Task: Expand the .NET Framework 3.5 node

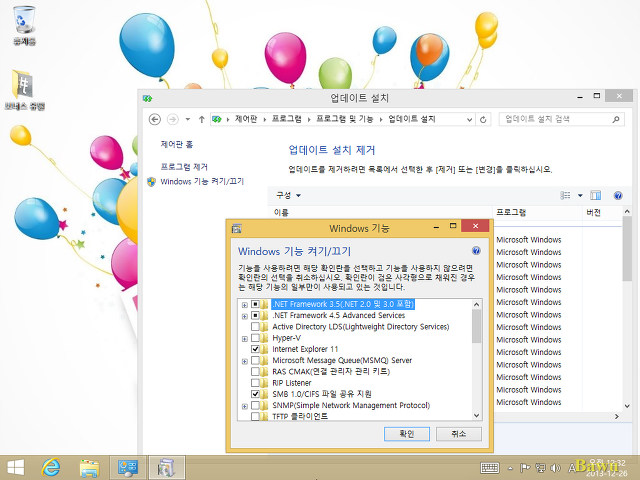Action: point(244,305)
